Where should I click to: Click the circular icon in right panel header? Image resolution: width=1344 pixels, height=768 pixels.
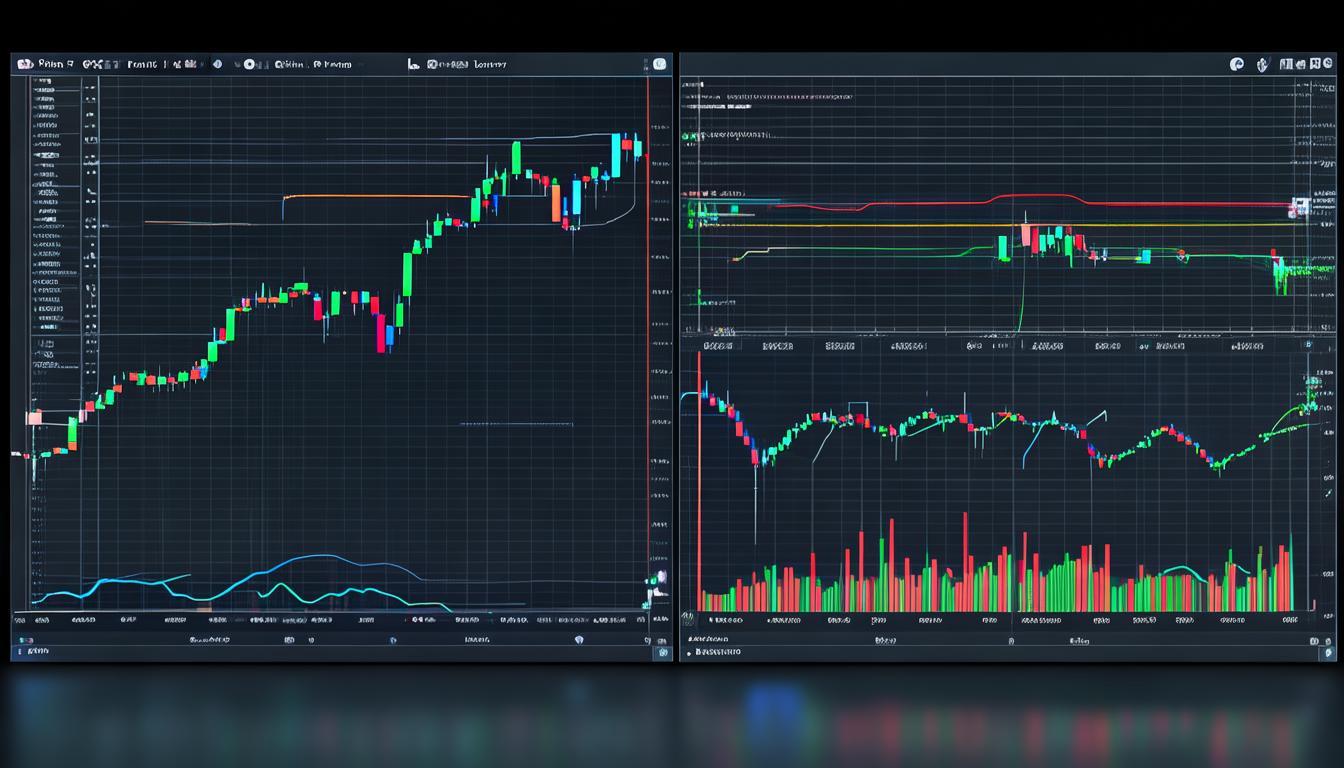pos(1237,64)
